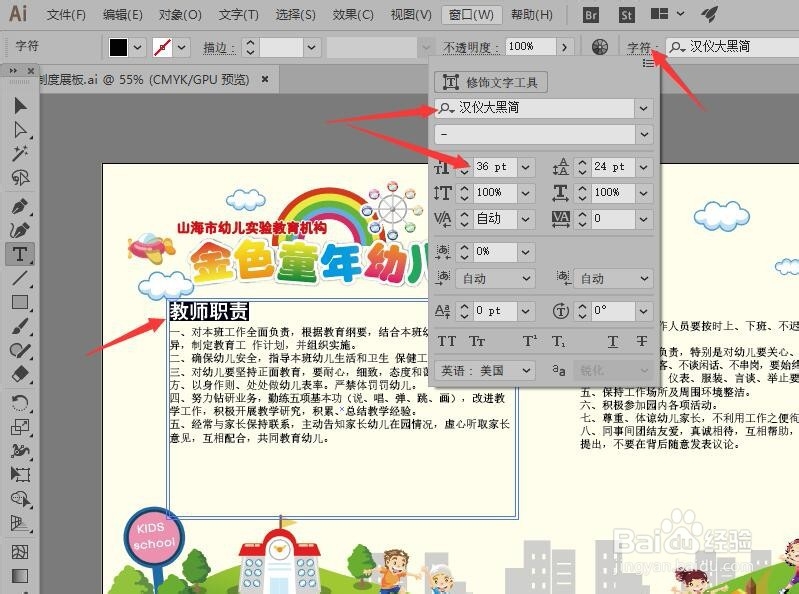Select the Perspective Grid tool

tap(20, 523)
